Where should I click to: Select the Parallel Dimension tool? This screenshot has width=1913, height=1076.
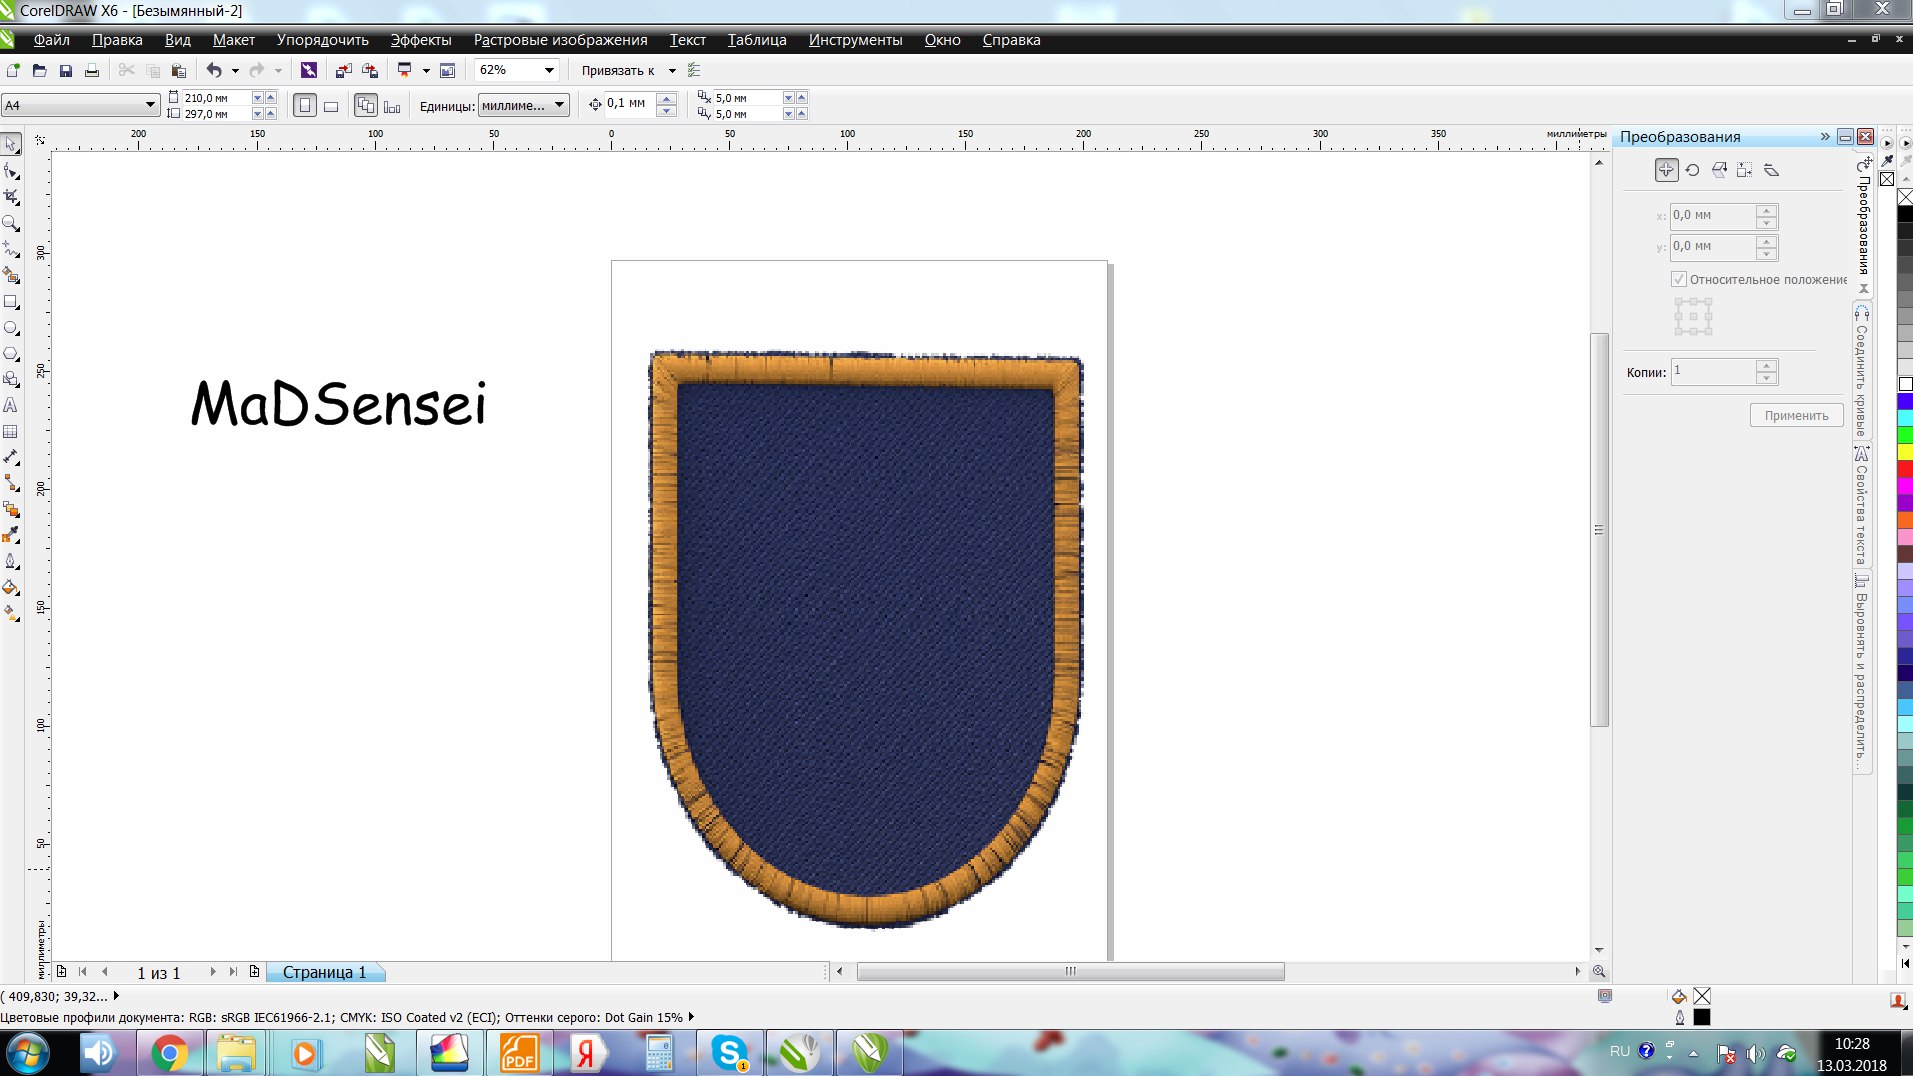11,457
